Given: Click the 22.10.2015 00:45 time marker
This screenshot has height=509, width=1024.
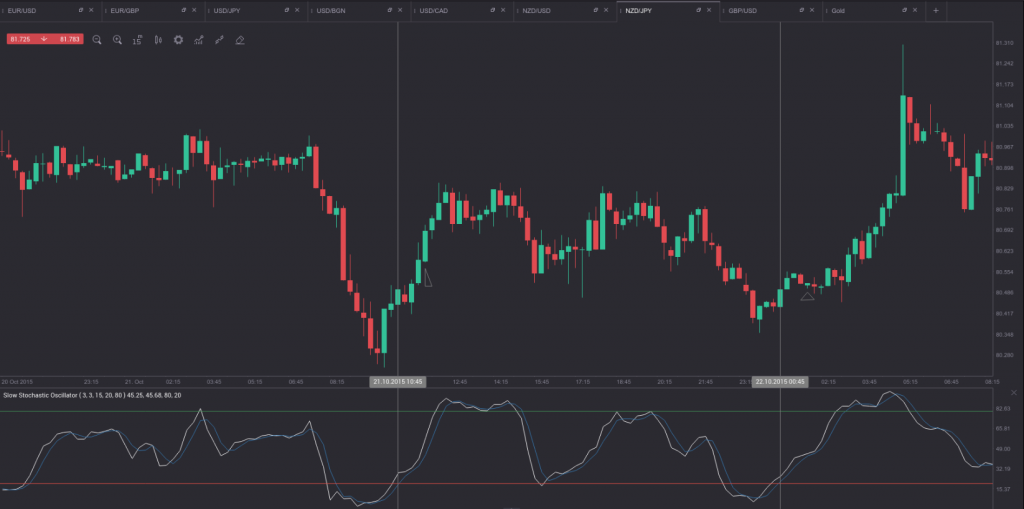Looking at the screenshot, I should (x=780, y=381).
